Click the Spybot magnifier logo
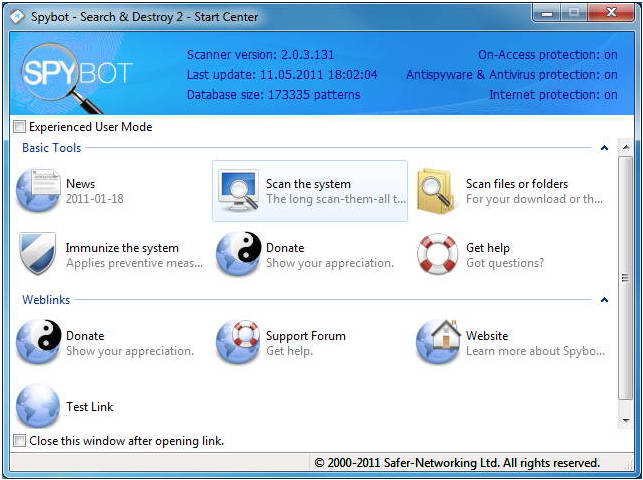643x480 pixels. pos(62,78)
